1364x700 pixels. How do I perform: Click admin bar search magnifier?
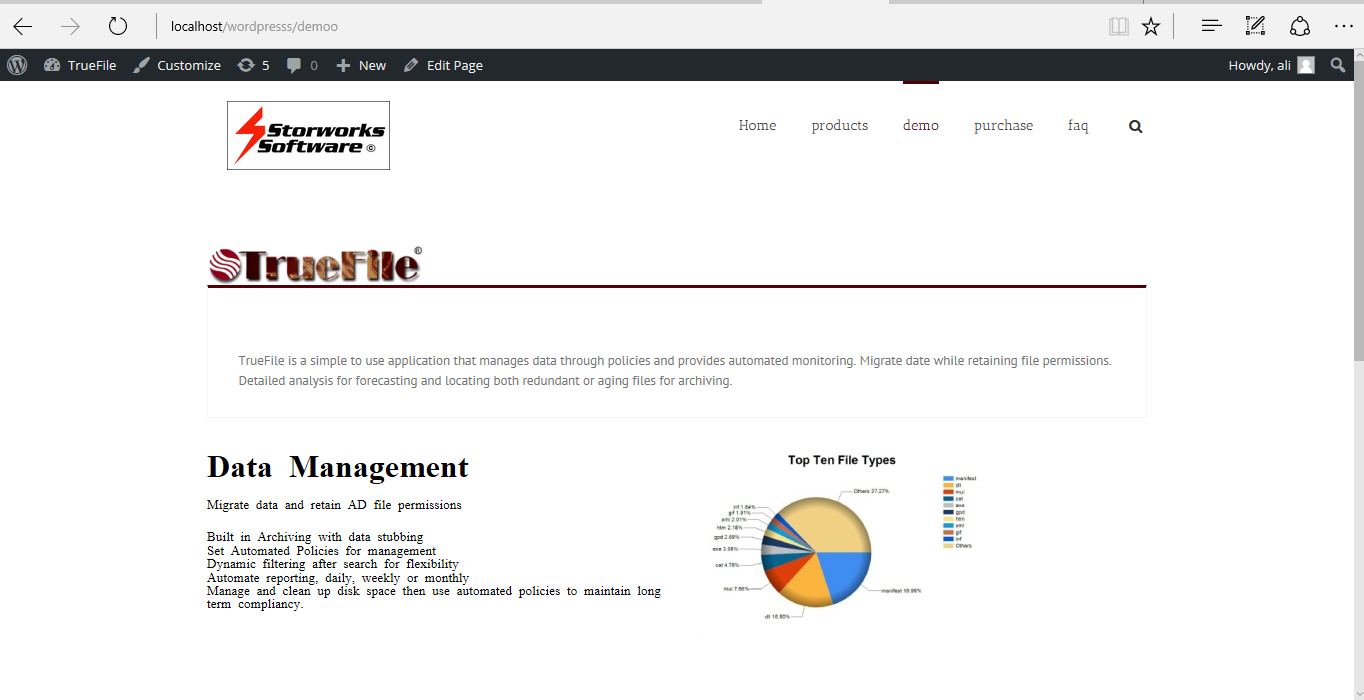coord(1338,65)
